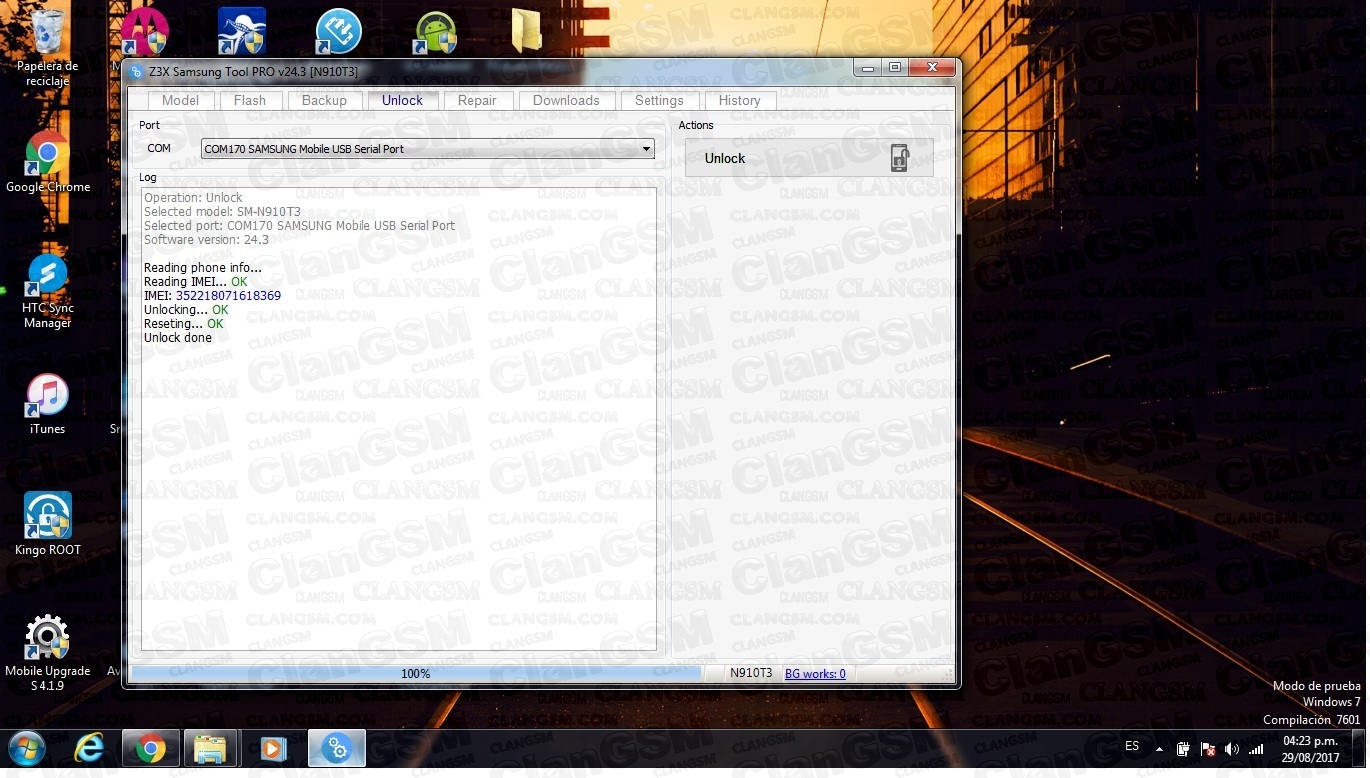The width and height of the screenshot is (1370, 778).
Task: Open the Action Center flag icon
Action: coord(1207,749)
